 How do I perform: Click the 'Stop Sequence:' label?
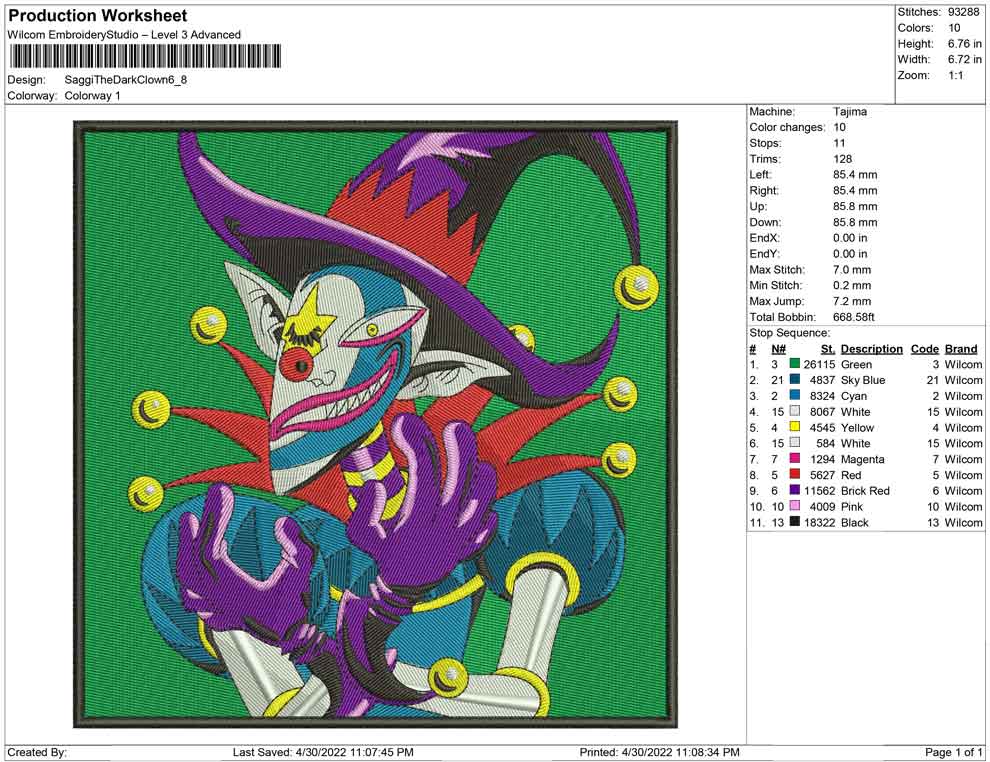click(790, 333)
